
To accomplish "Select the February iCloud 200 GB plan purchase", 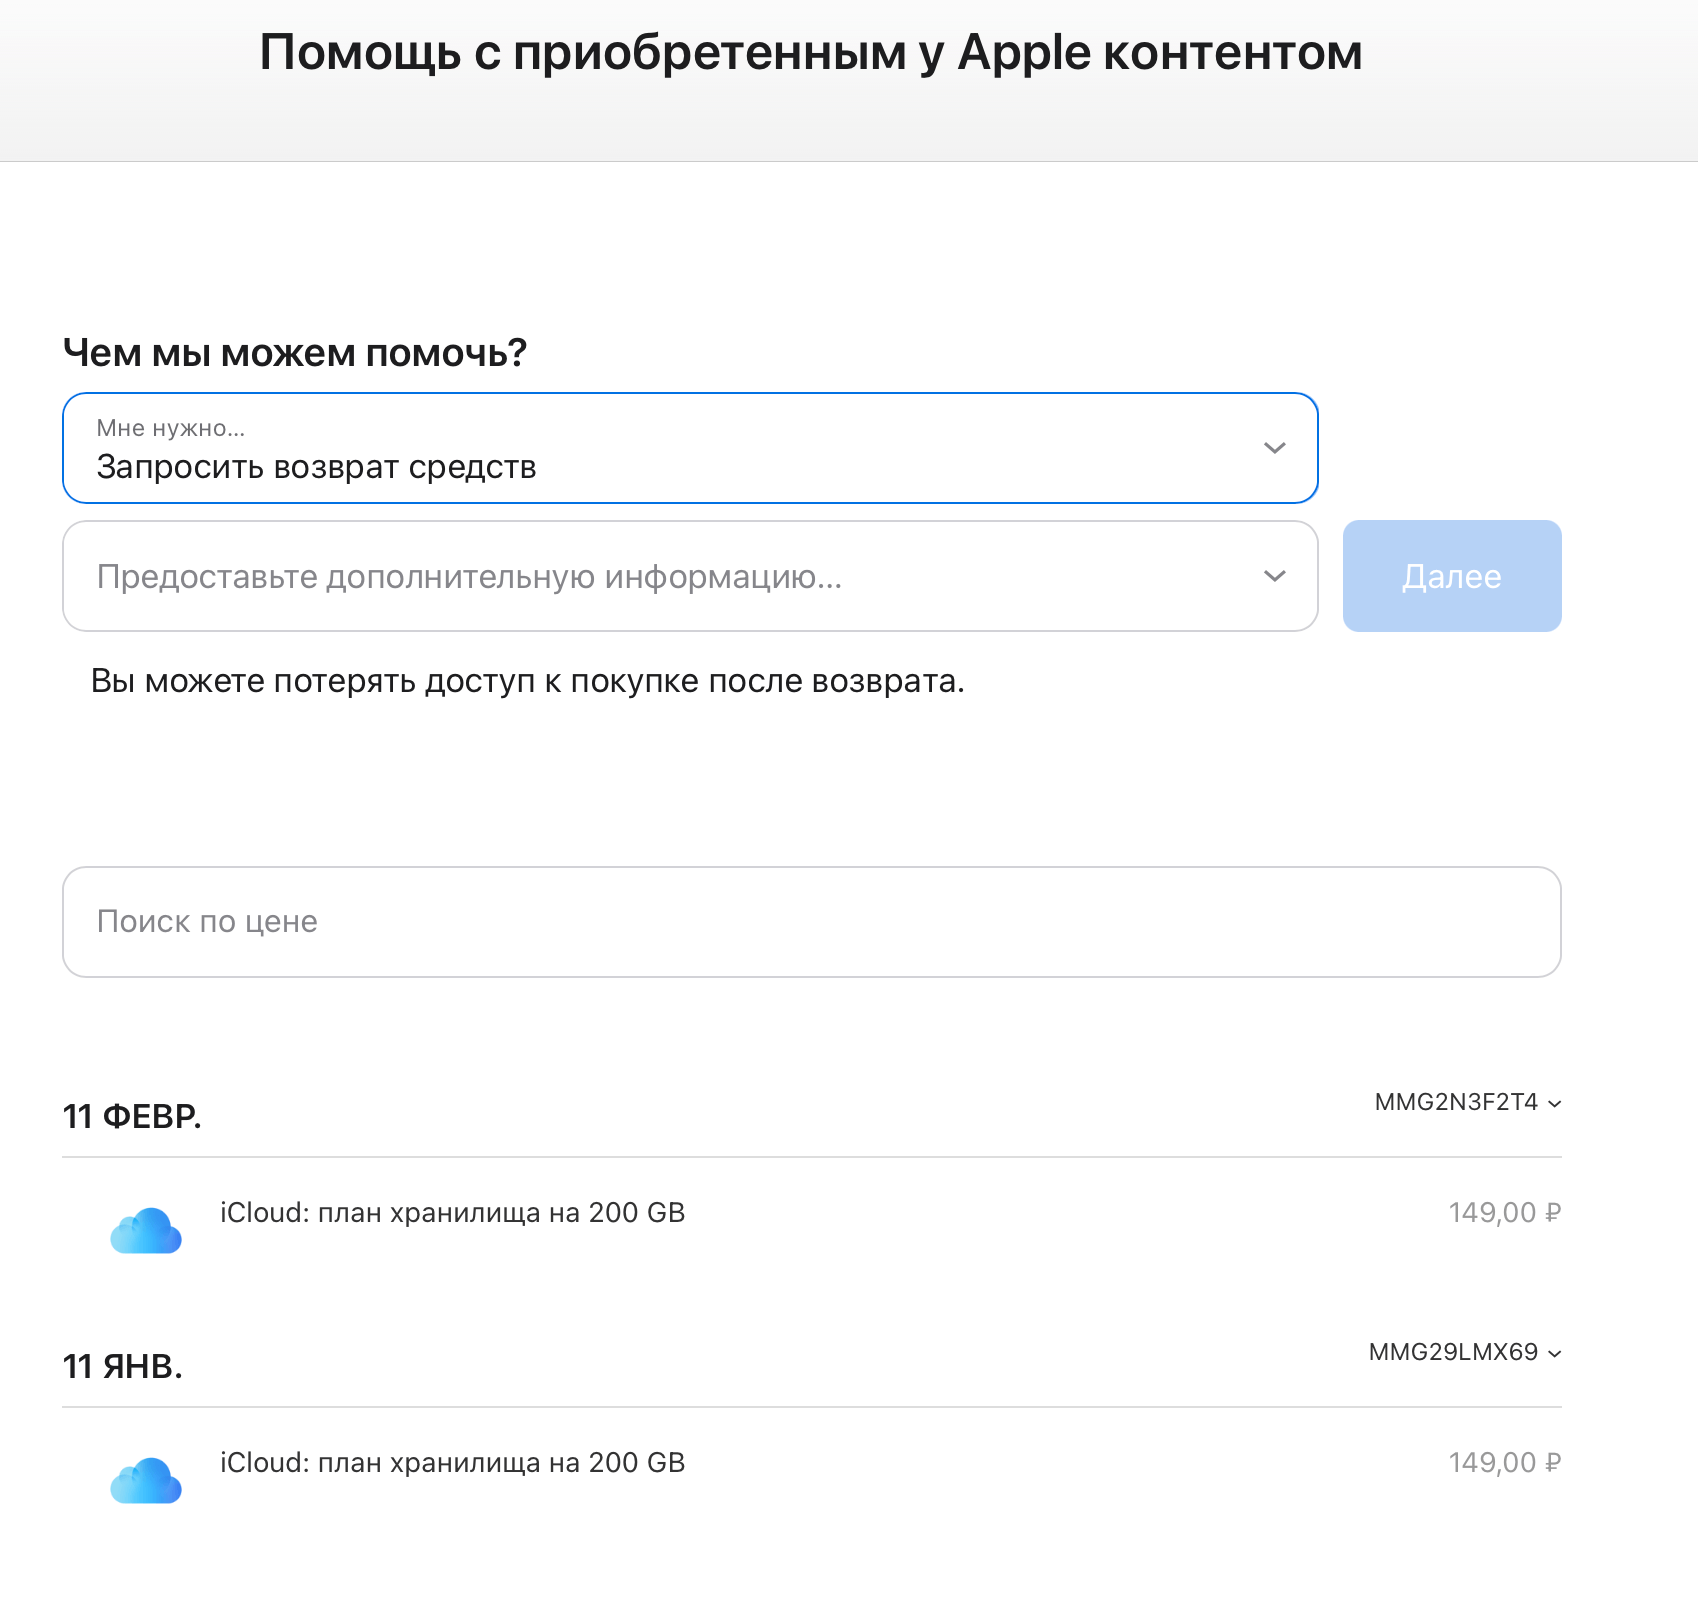I will (x=452, y=1213).
